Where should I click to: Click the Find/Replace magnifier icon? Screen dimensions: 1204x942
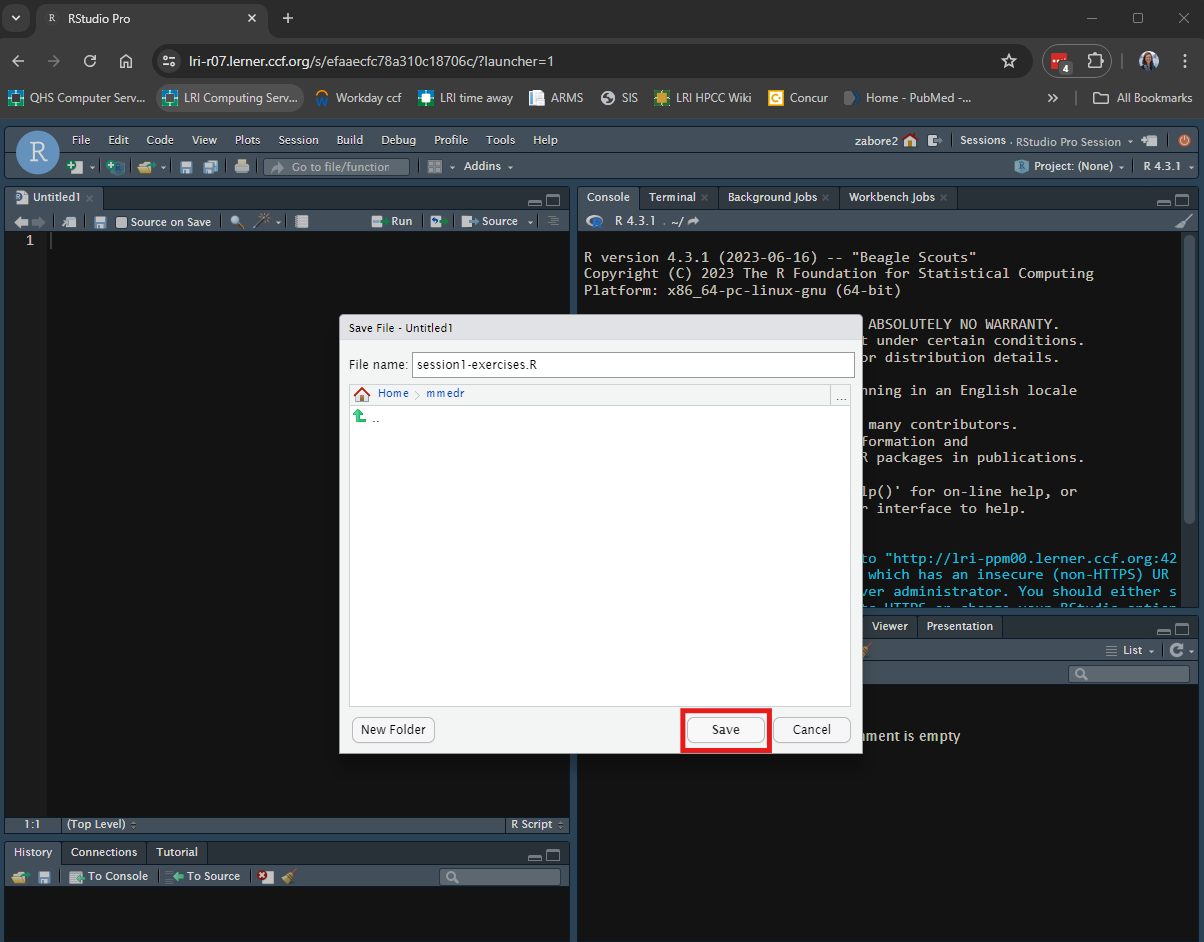tap(237, 222)
